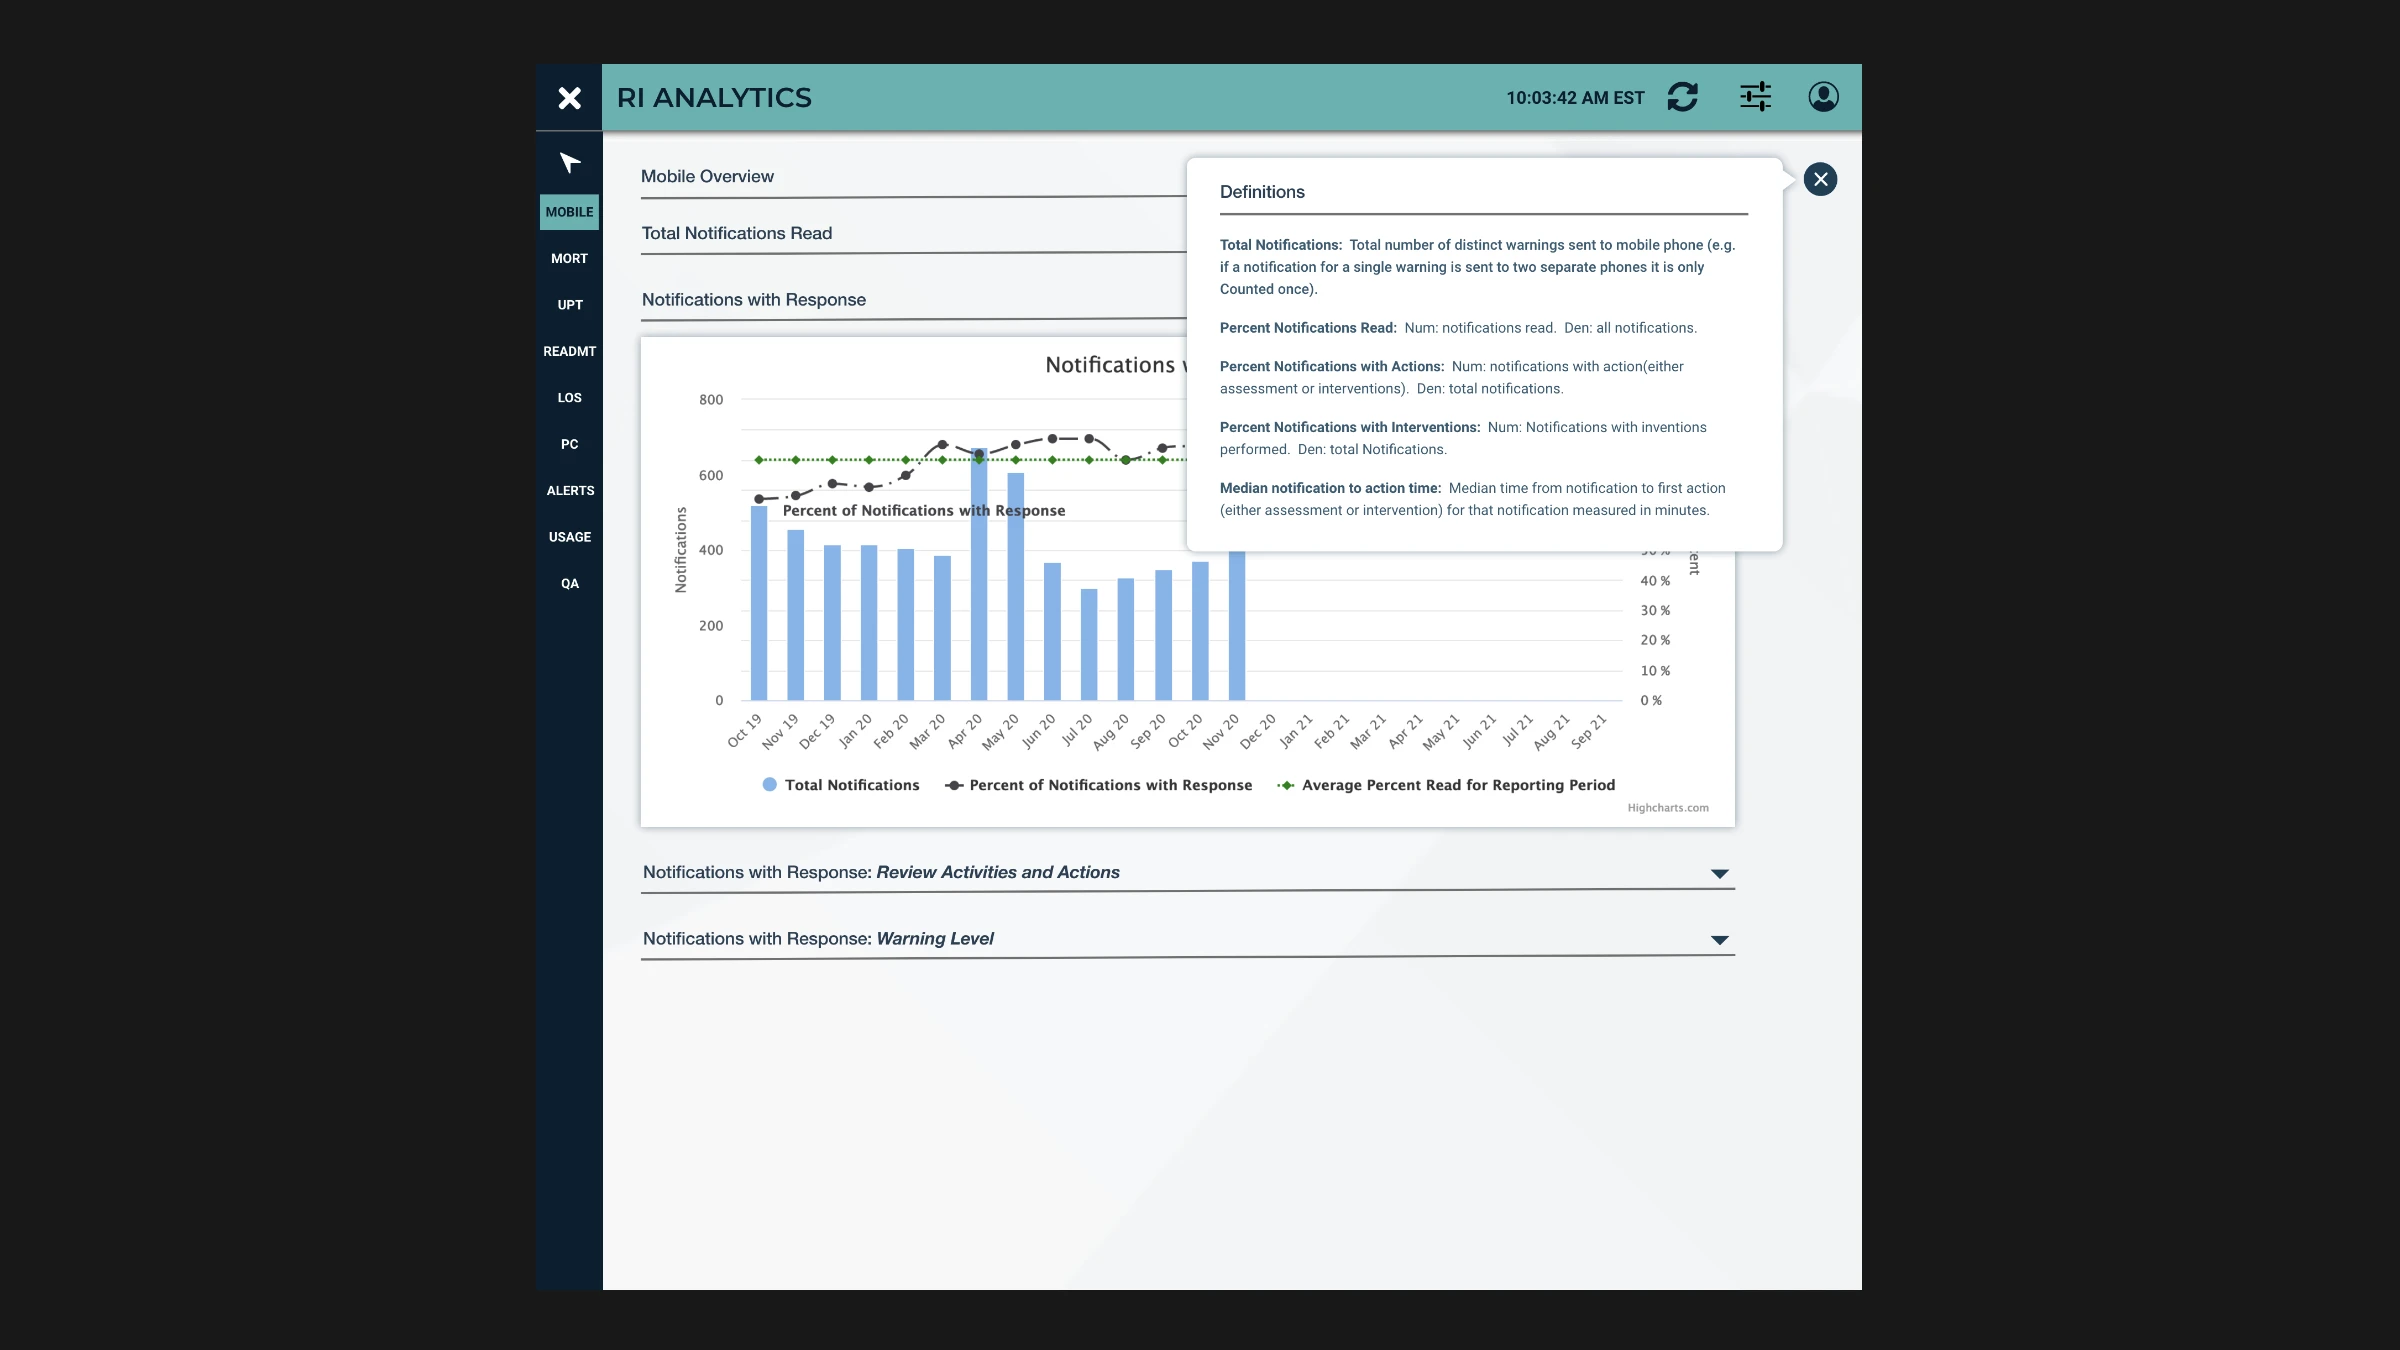Click the RI ANALYTICS title
Image resolution: width=2400 pixels, height=1350 pixels.
tap(714, 98)
